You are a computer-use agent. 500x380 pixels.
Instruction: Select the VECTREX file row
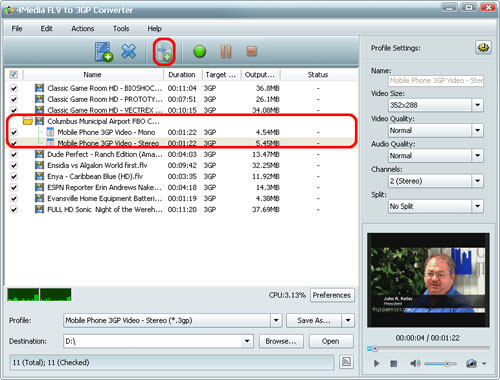click(182, 110)
